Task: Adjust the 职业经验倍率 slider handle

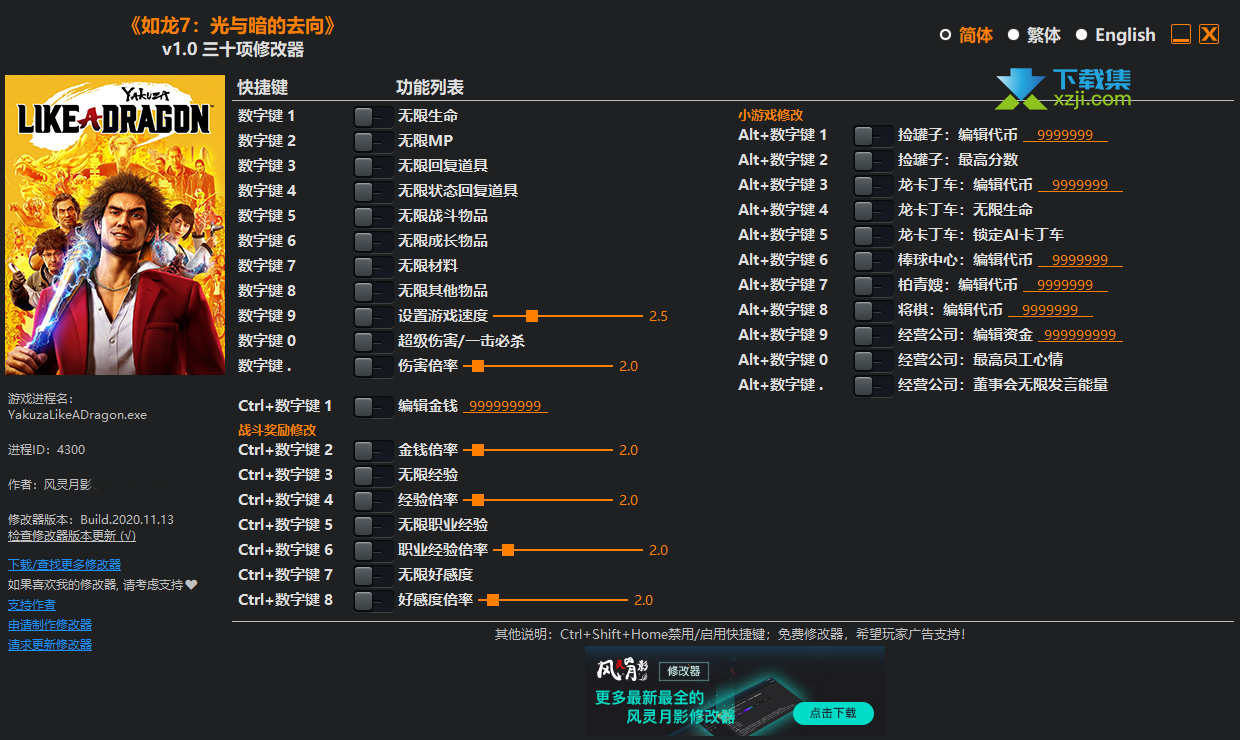Action: click(x=508, y=550)
